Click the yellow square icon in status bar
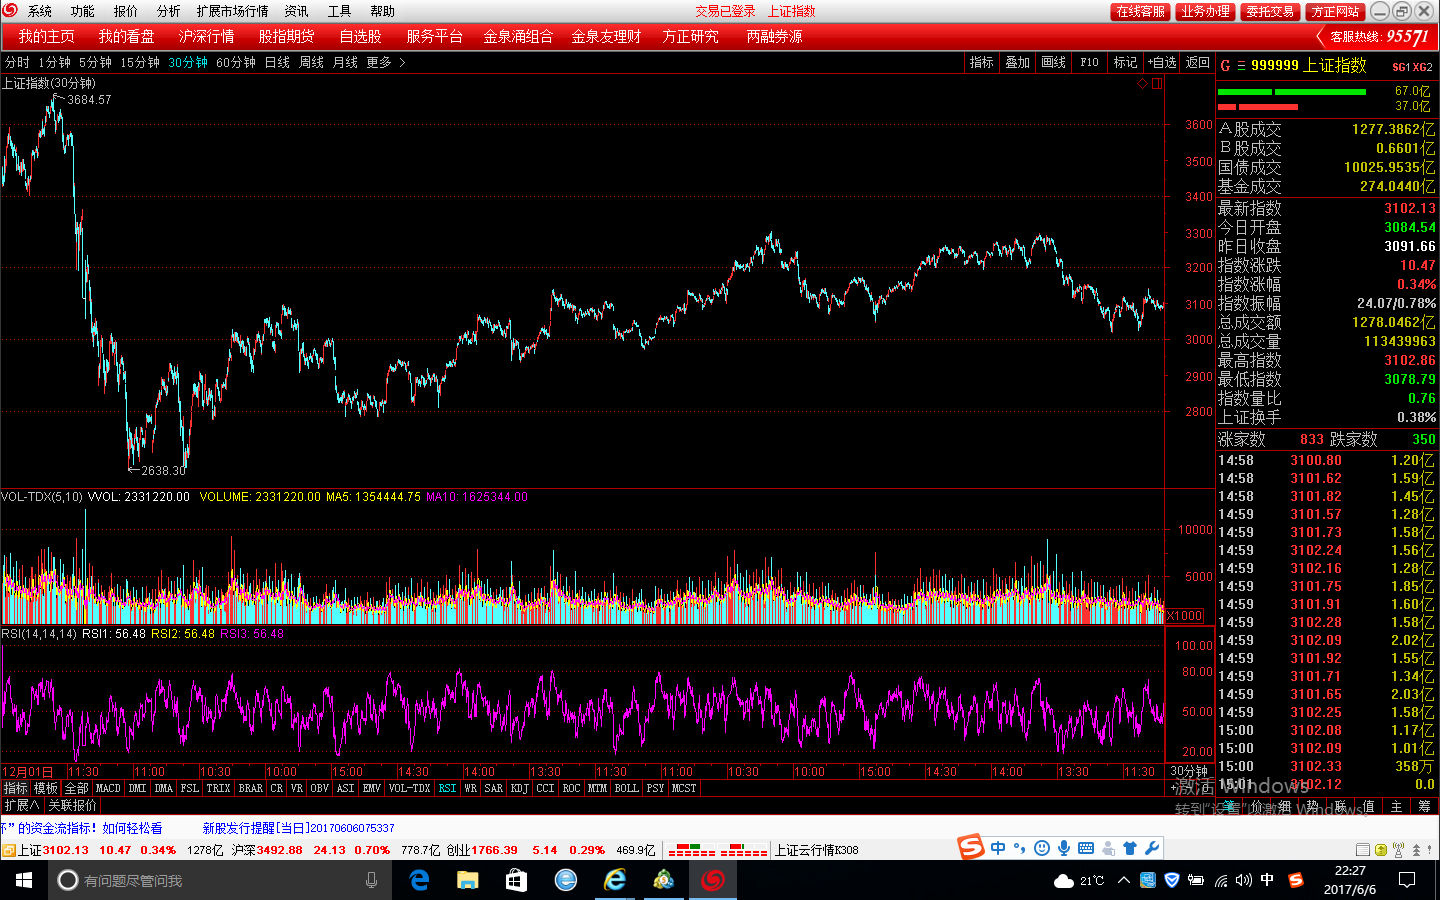 1381,850
